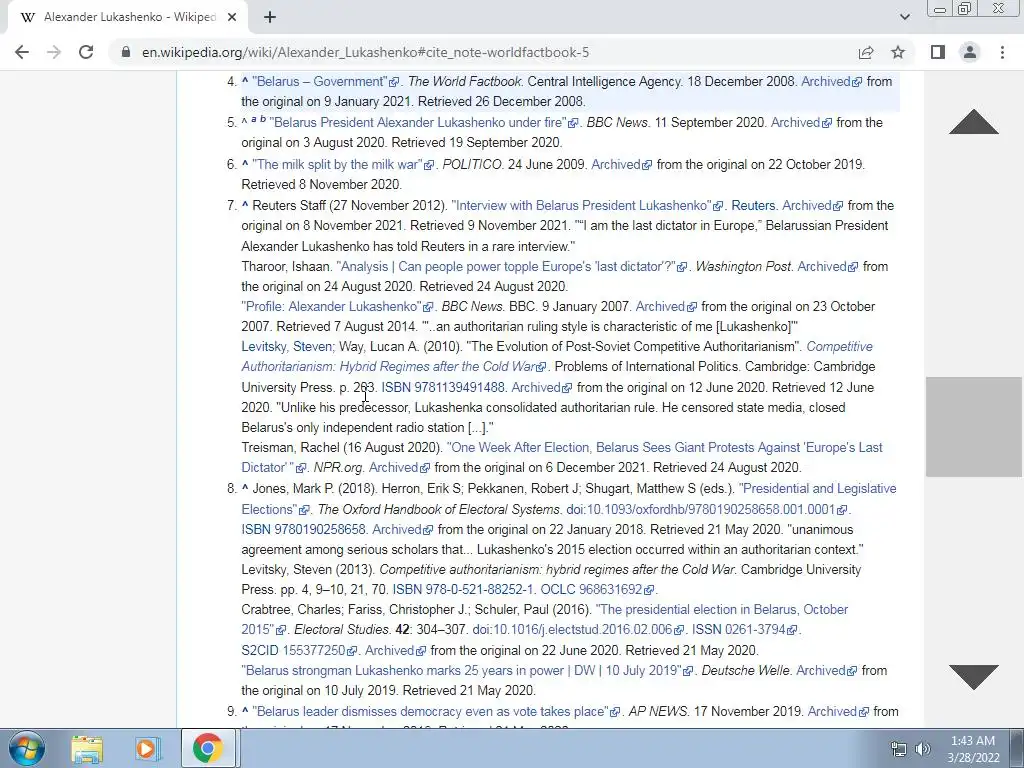This screenshot has height=768, width=1024.
Task: Open Archived link after NPR.org
Action: [399, 468]
